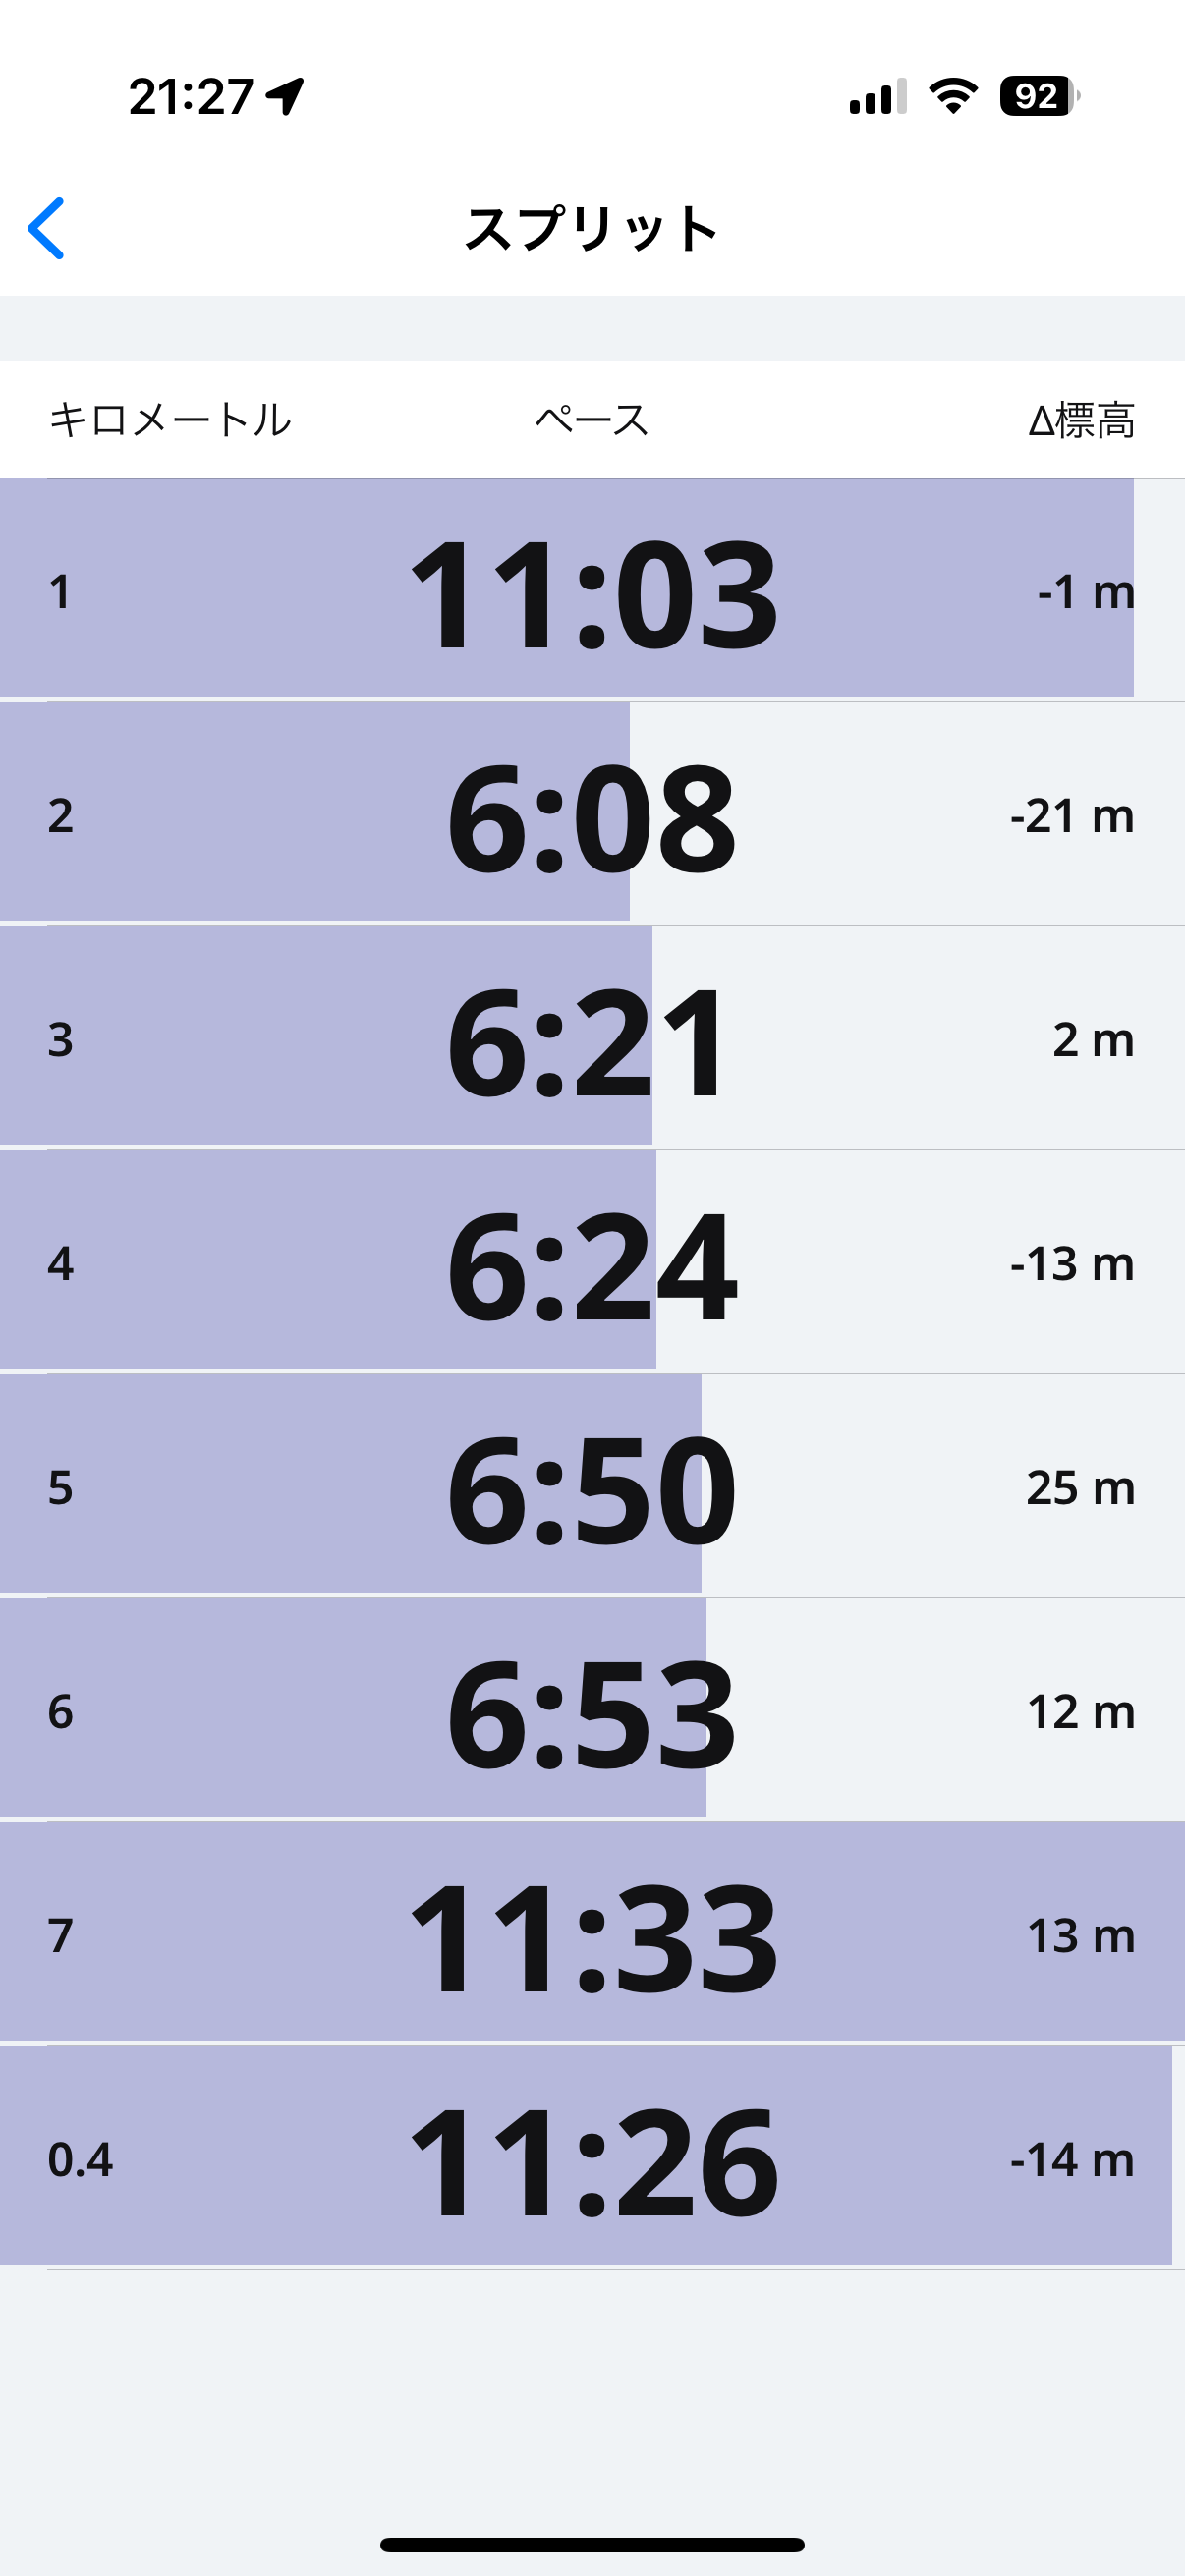The image size is (1185, 2576).
Task: Tap the Wi-Fi status icon
Action: tap(952, 96)
